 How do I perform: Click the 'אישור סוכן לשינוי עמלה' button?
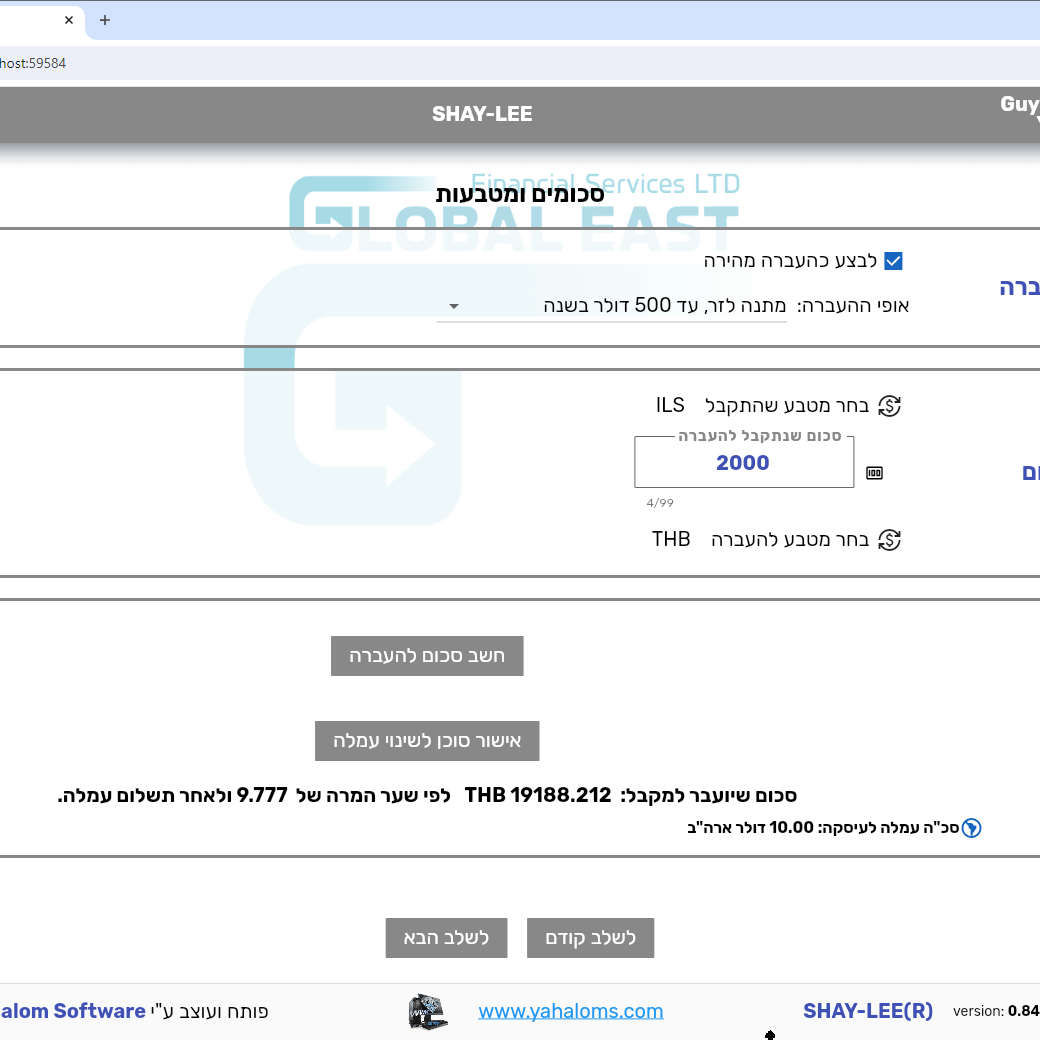[427, 741]
